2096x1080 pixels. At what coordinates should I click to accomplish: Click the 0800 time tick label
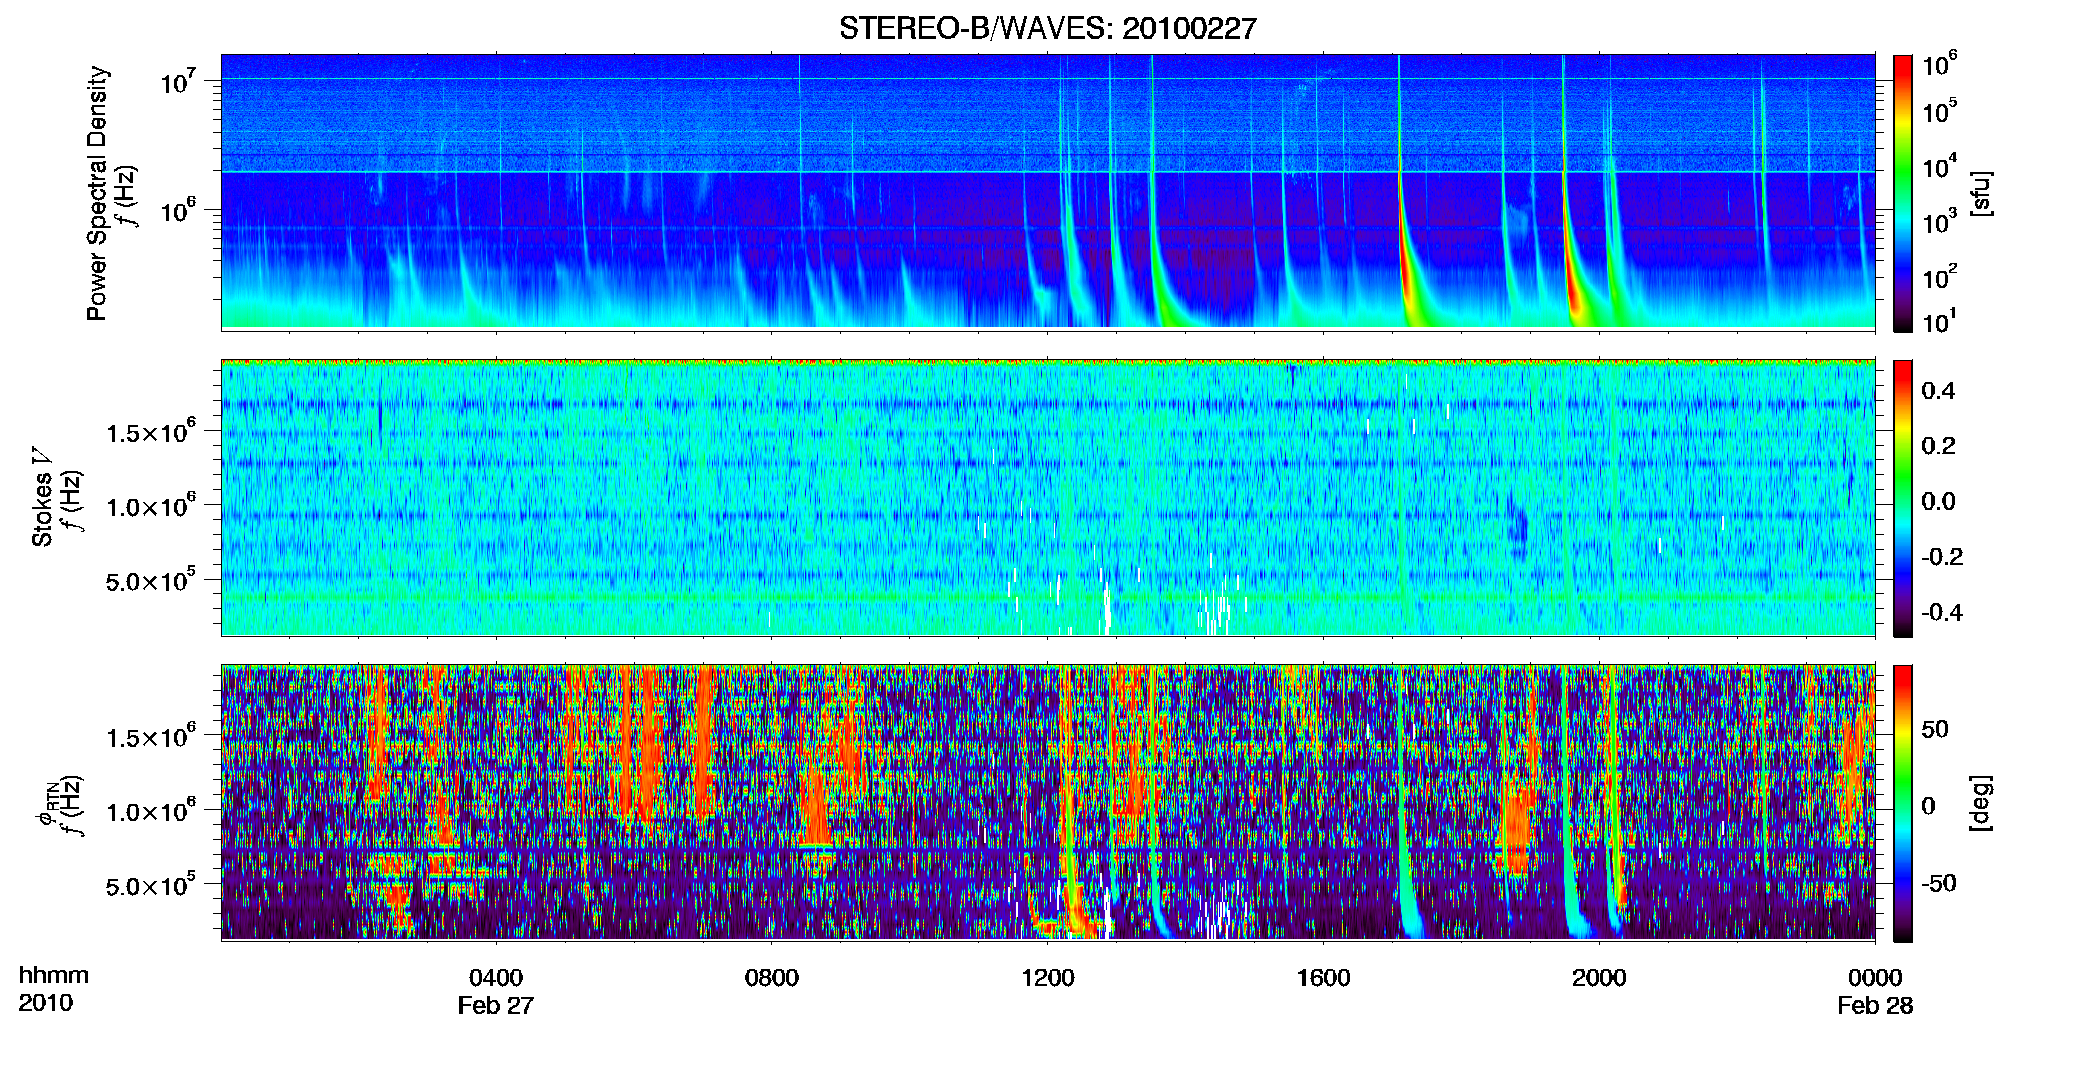772,978
